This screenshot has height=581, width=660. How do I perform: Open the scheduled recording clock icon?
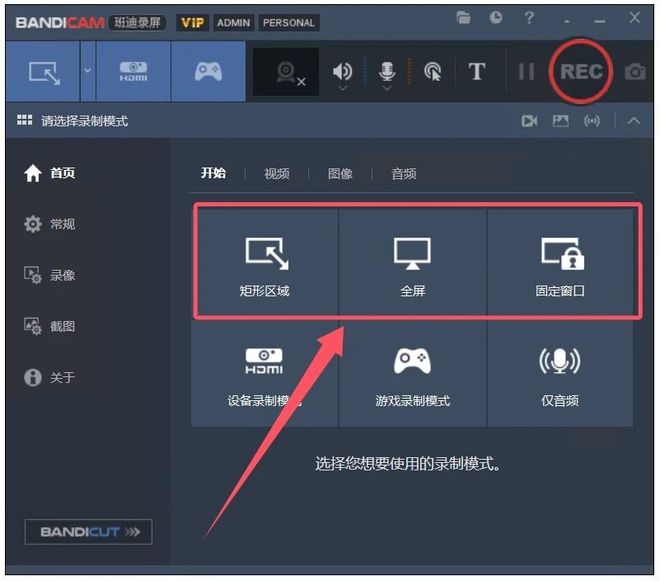[496, 17]
